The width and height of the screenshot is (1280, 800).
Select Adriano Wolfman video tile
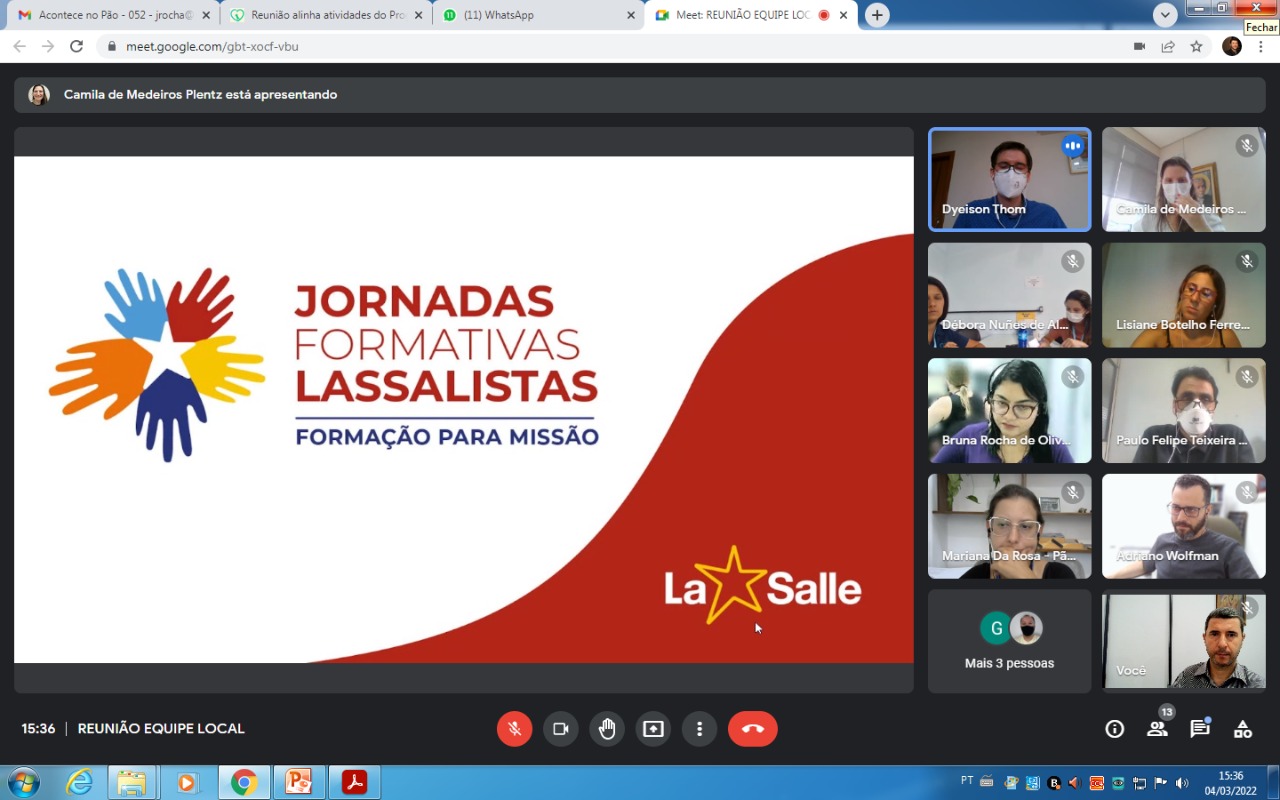point(1184,526)
